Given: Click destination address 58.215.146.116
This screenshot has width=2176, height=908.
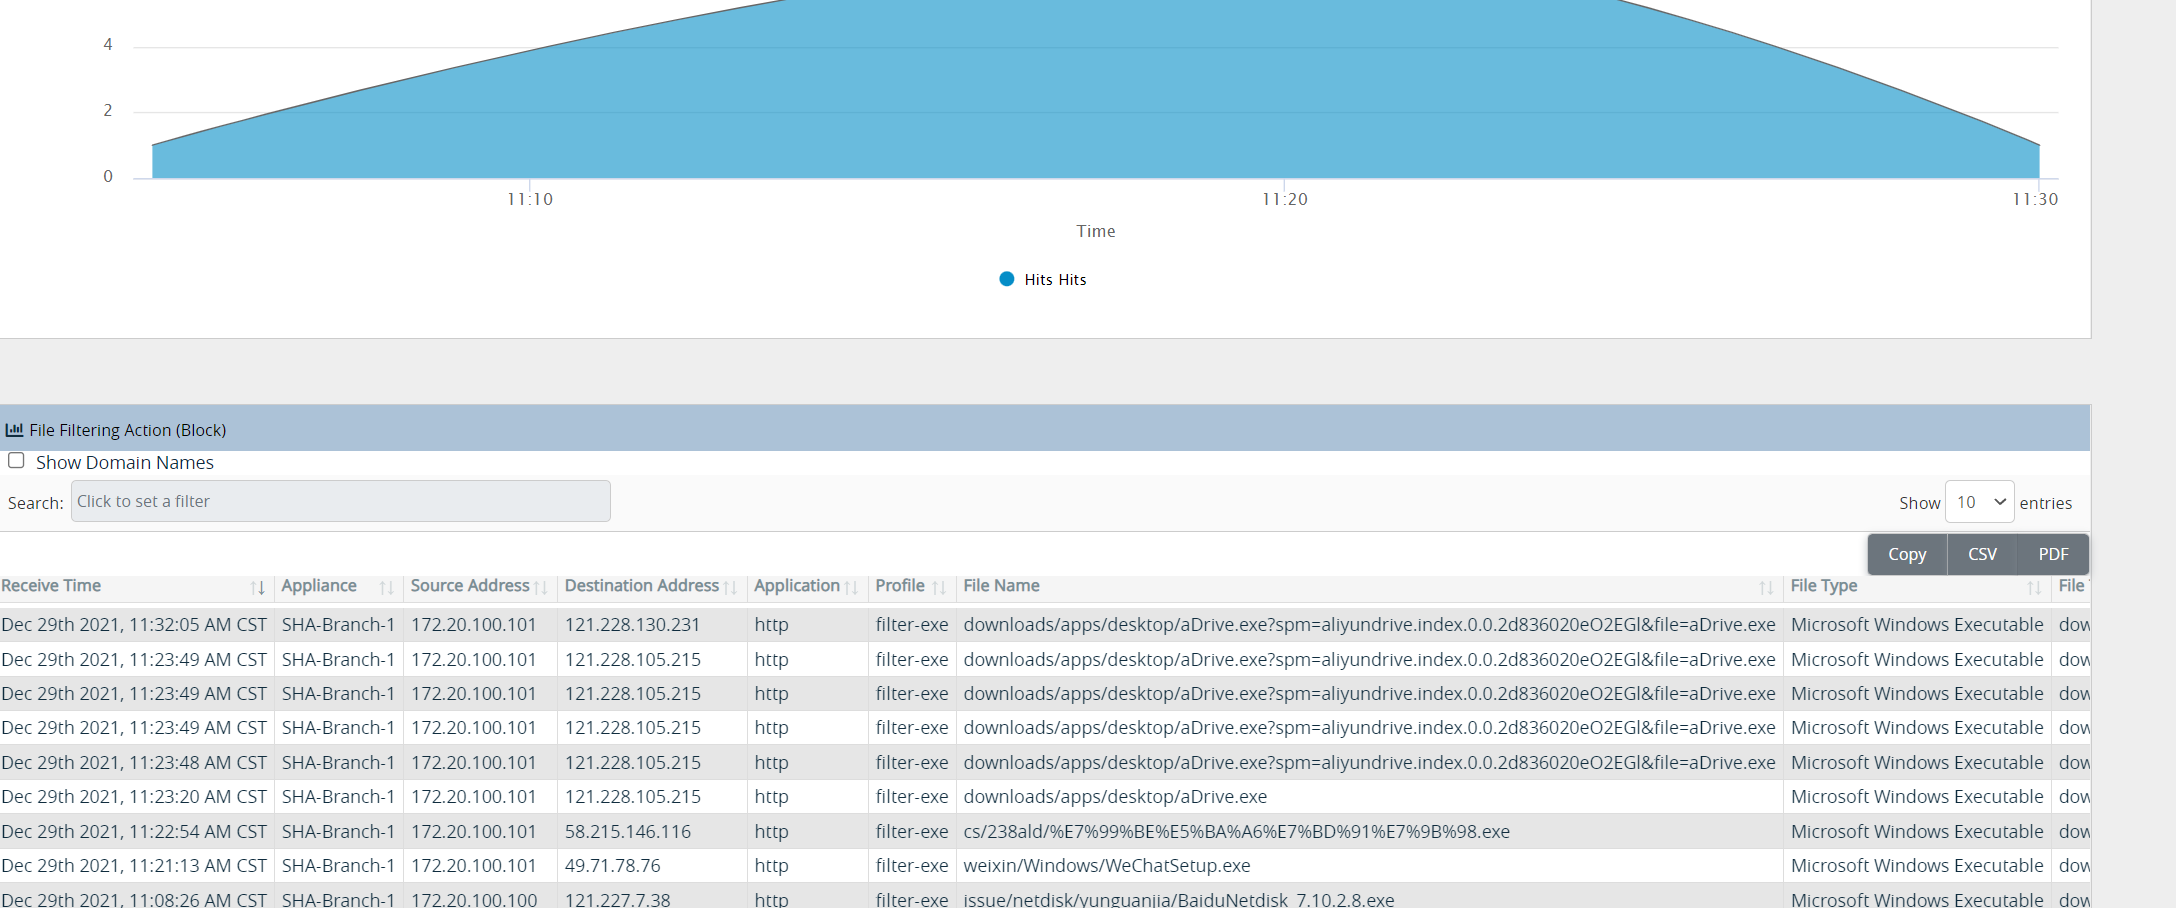Looking at the screenshot, I should [628, 831].
